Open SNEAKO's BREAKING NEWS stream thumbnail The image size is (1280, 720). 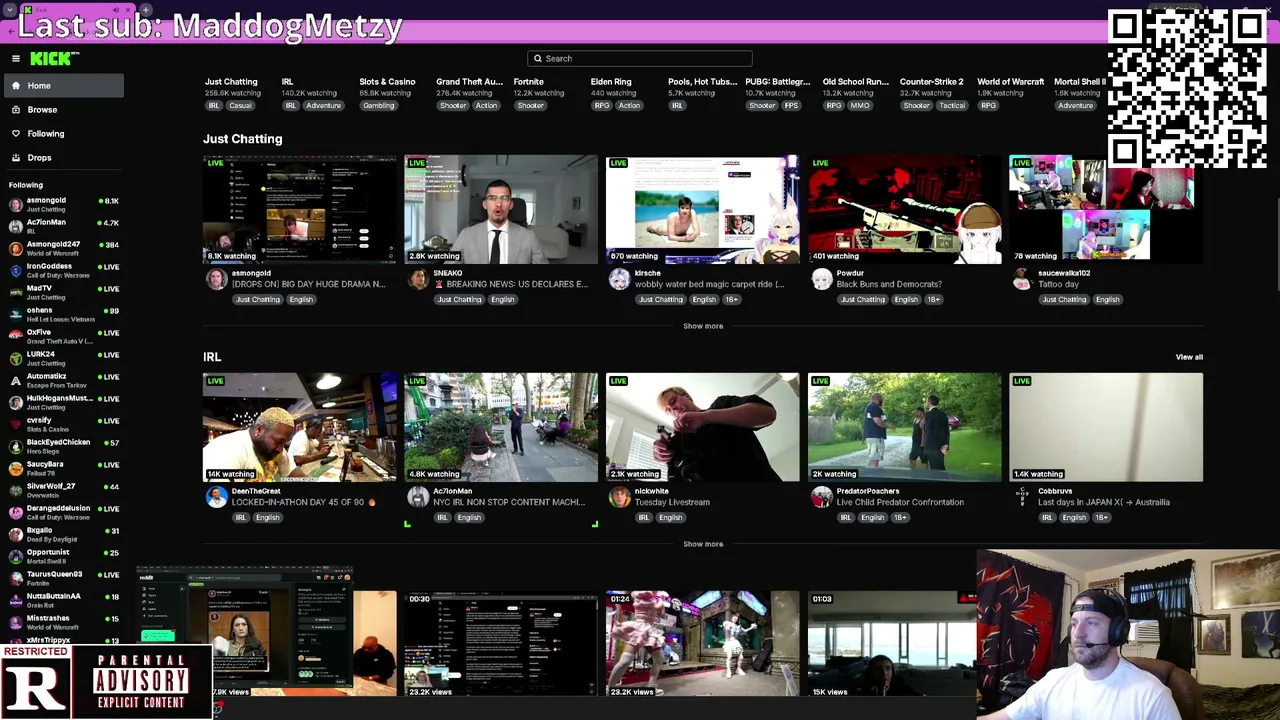pyautogui.click(x=501, y=210)
